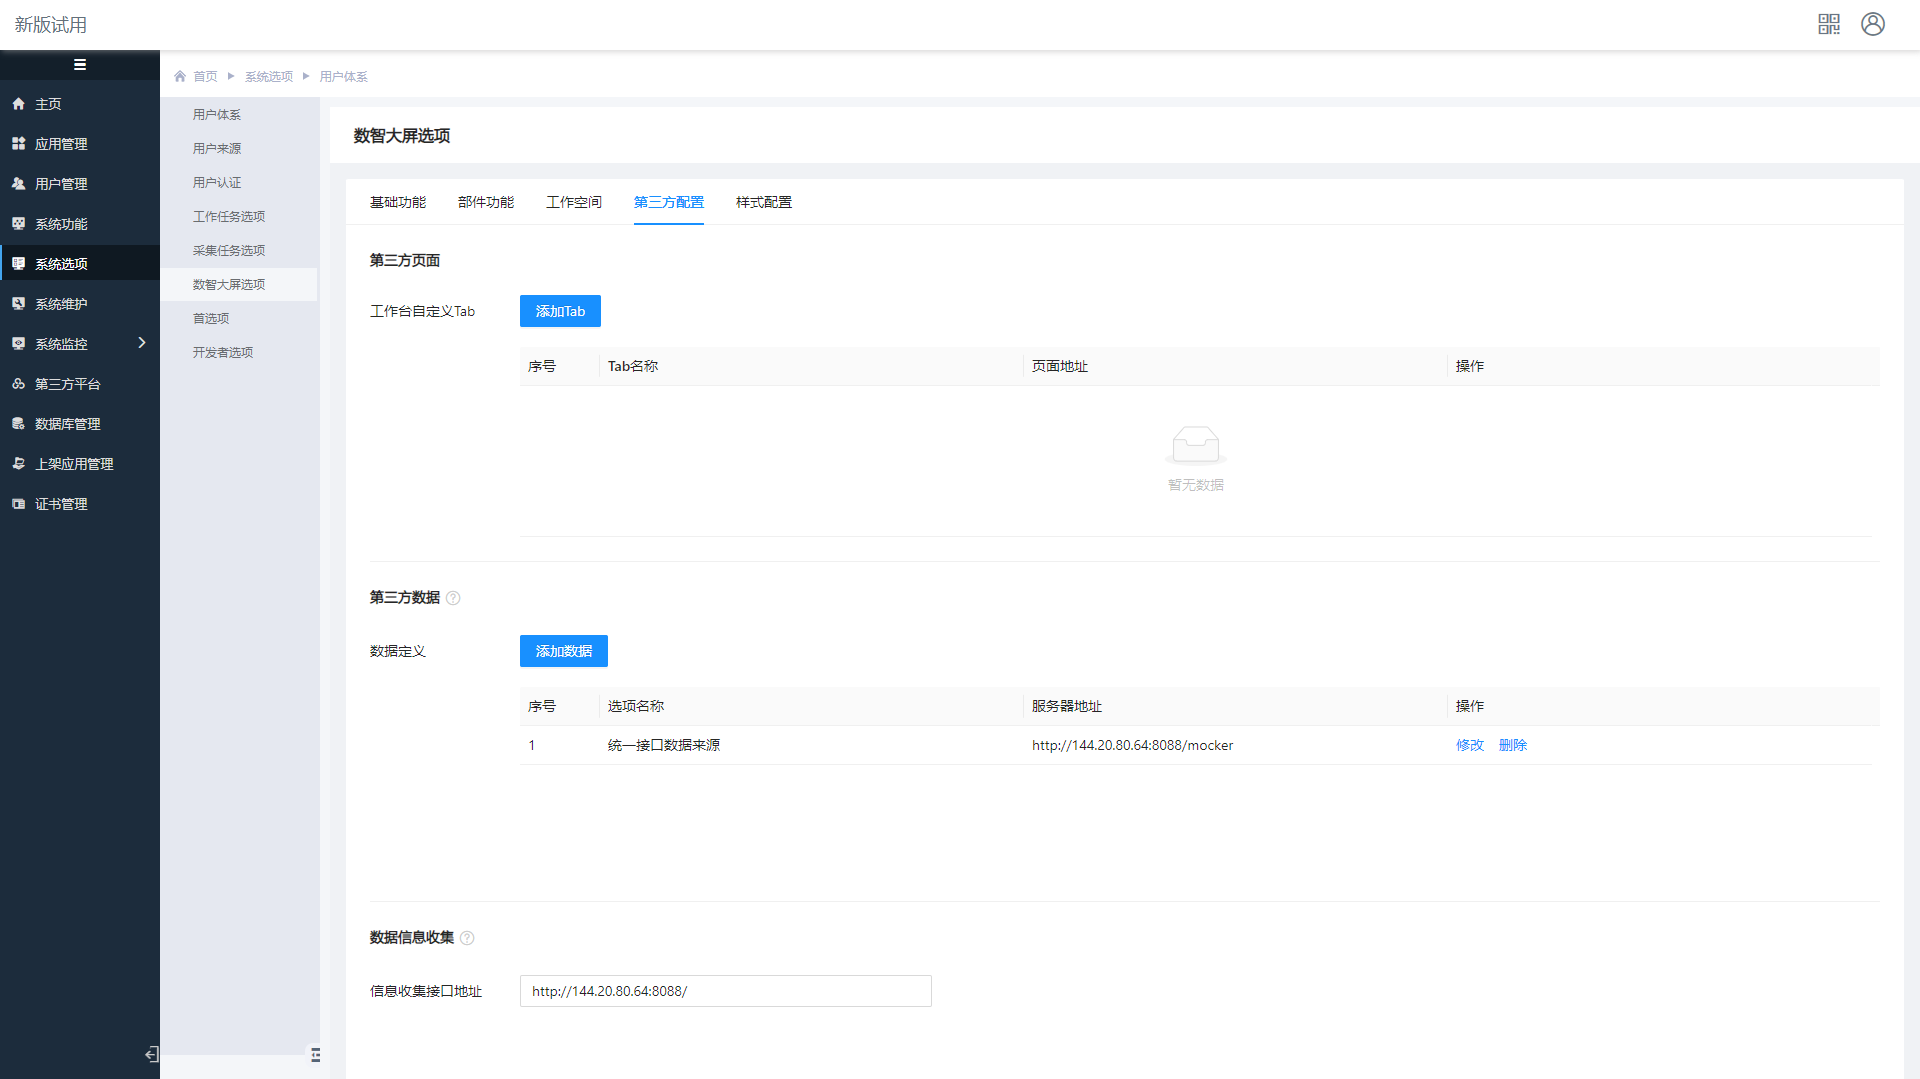Open 第三方平台 in the sidebar
1920x1079 pixels.
pos(67,384)
